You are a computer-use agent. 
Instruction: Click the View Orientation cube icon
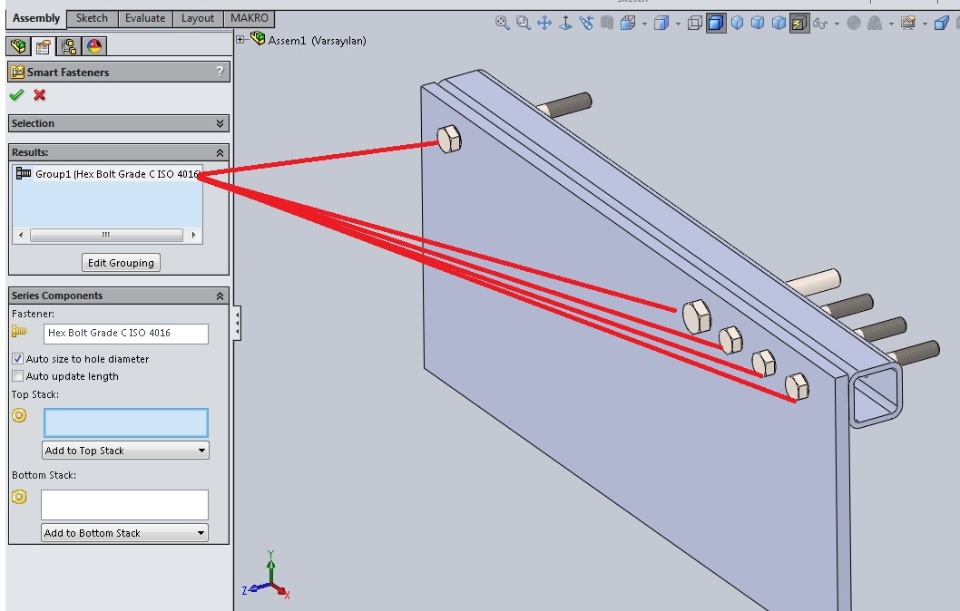pyautogui.click(x=661, y=23)
